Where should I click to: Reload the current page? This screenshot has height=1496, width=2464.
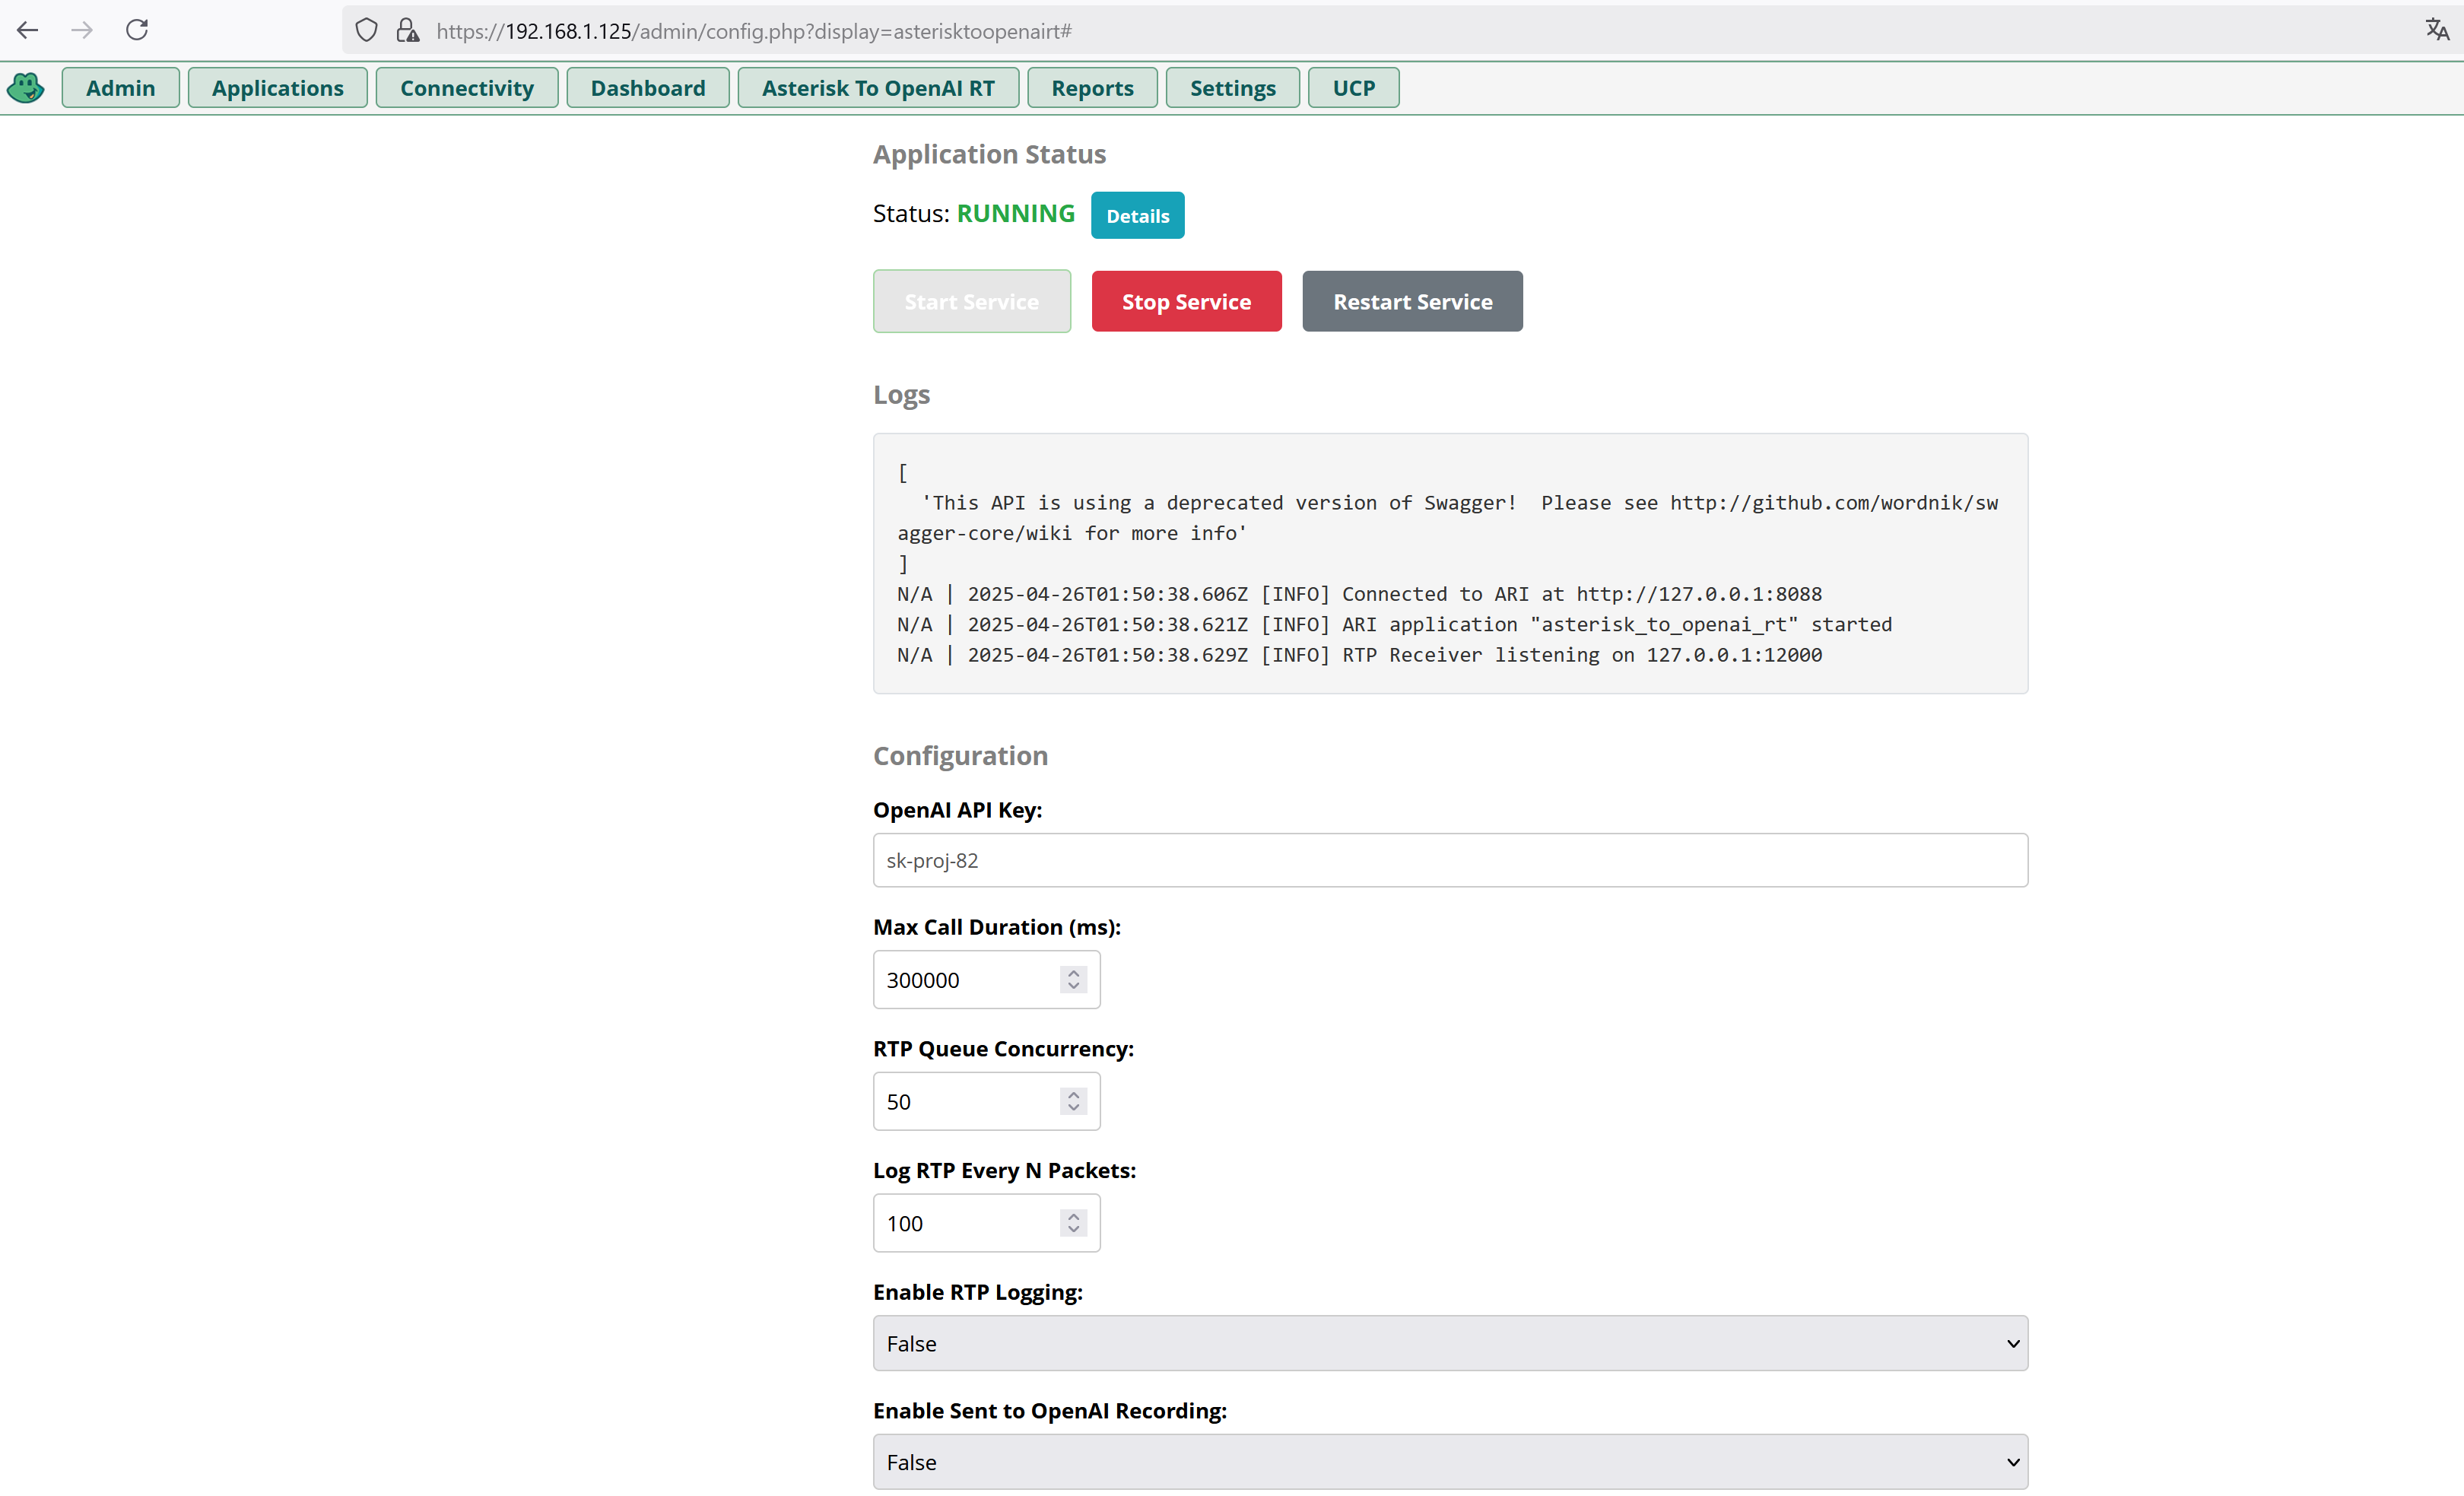(x=137, y=30)
